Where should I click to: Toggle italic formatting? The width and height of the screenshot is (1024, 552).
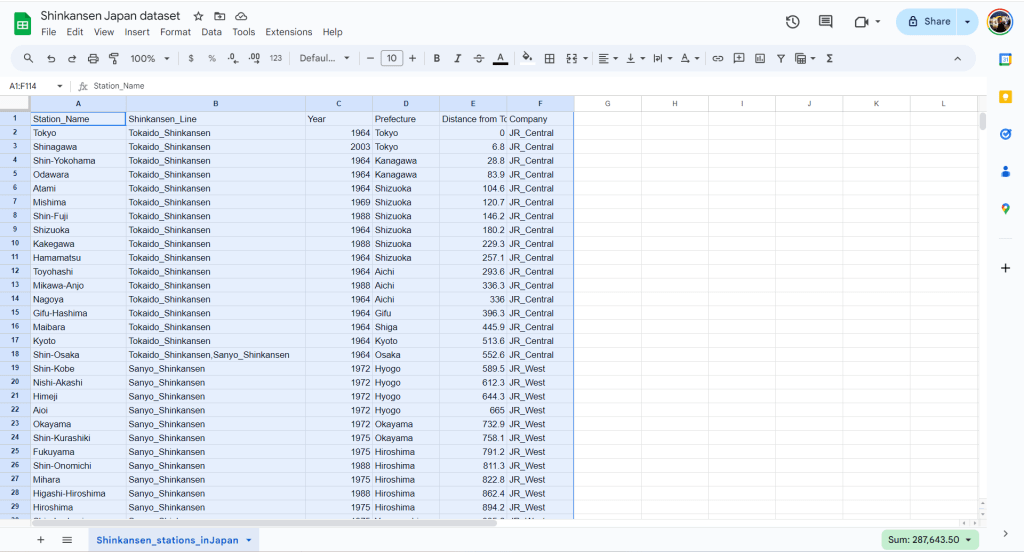[x=458, y=58]
